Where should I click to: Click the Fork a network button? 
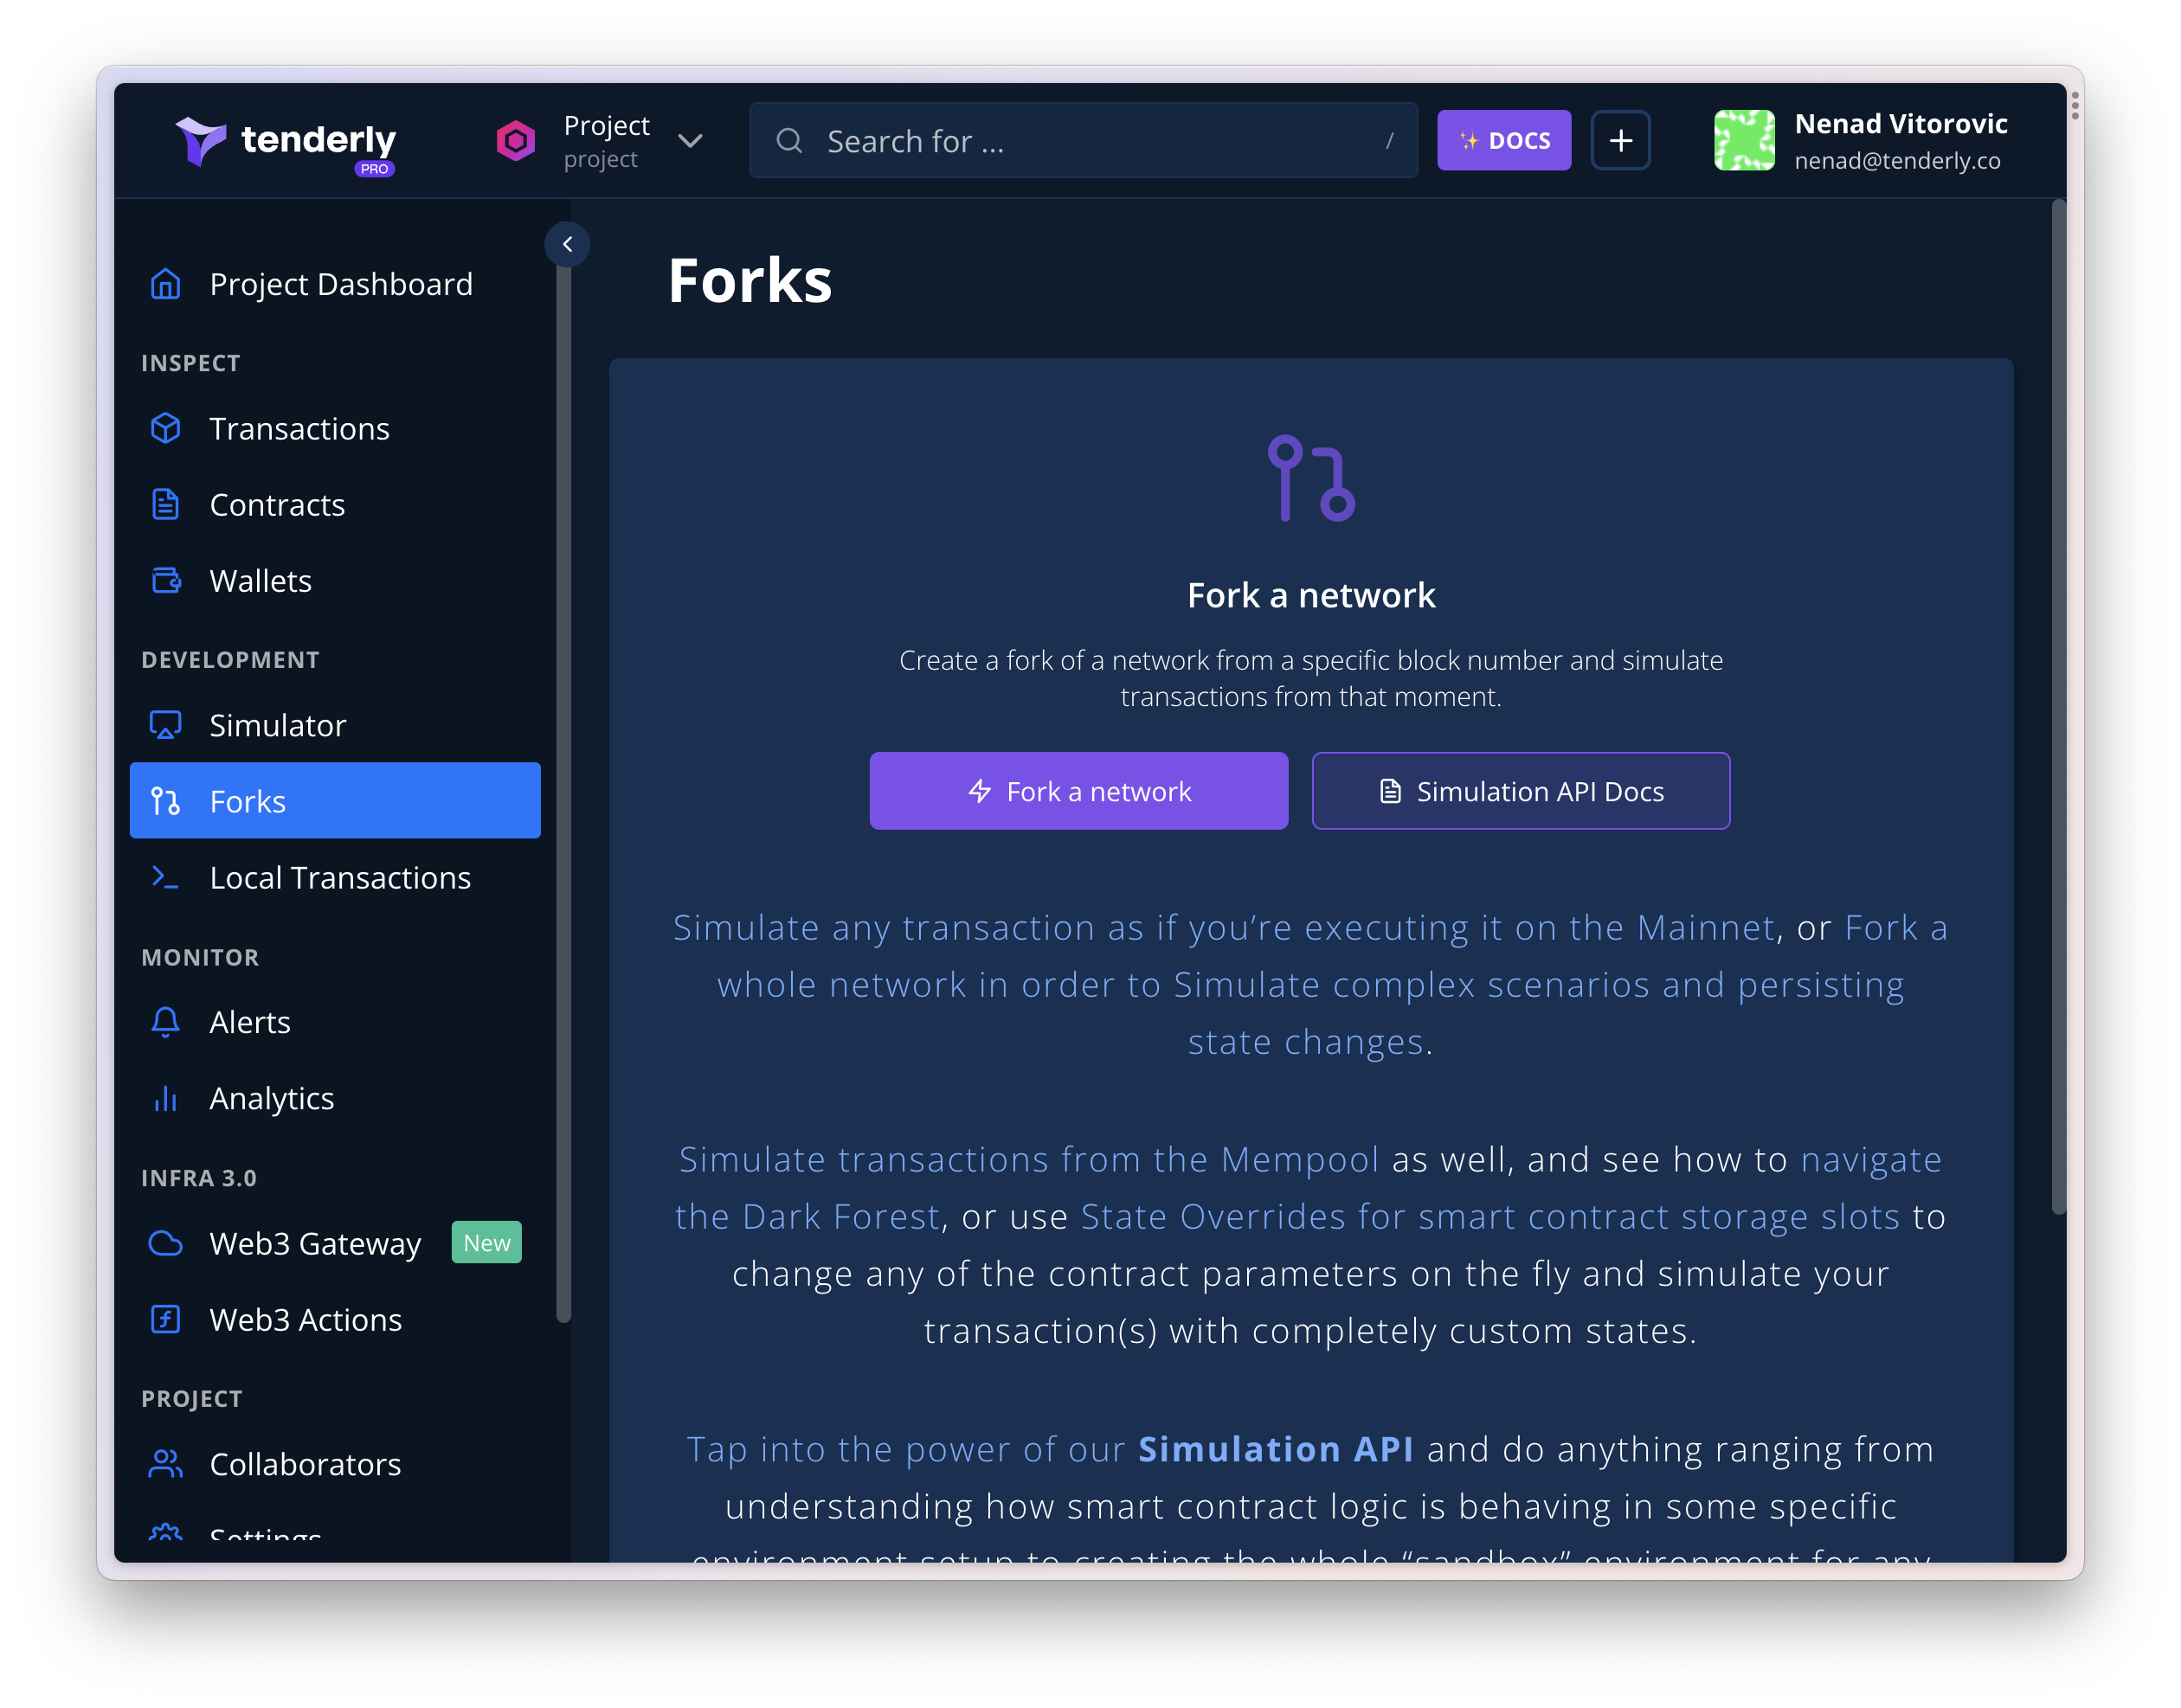(1082, 791)
